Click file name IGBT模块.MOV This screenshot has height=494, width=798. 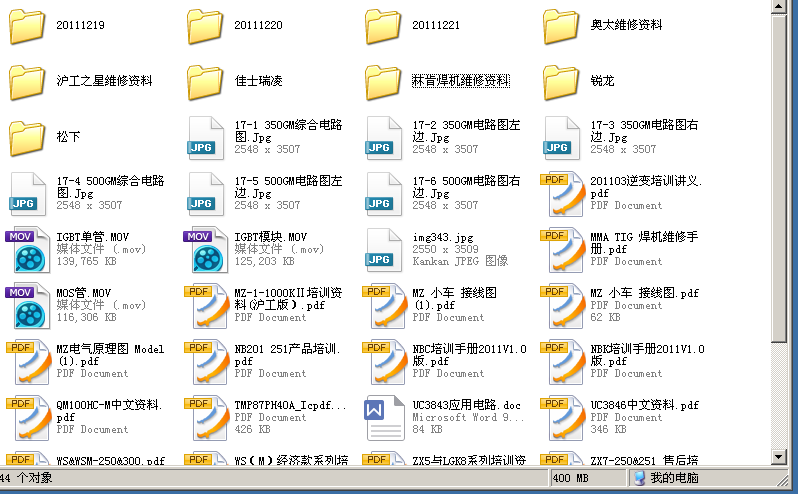tap(271, 237)
